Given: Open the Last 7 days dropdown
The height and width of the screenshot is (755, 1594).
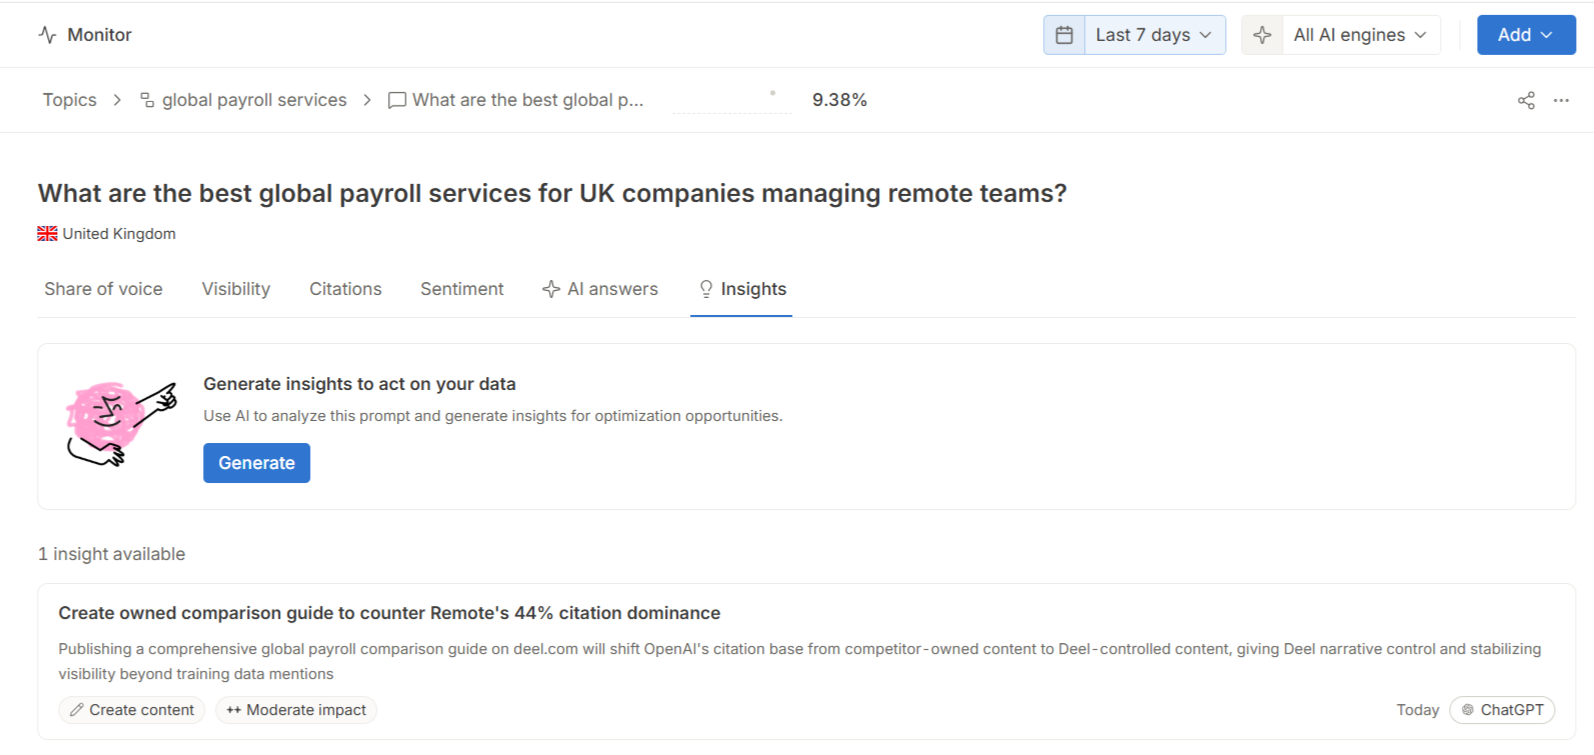Looking at the screenshot, I should pos(1154,35).
